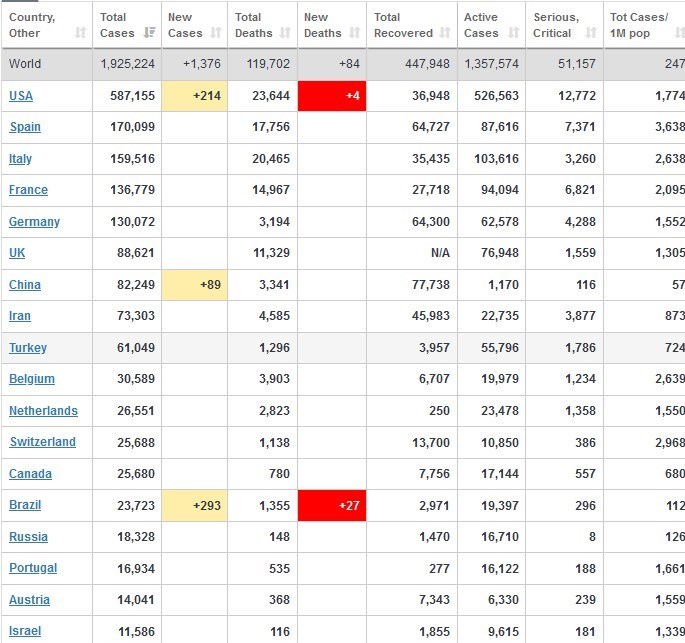This screenshot has width=685, height=643.
Task: Click the New Cases sort arrows icon
Action: [216, 33]
